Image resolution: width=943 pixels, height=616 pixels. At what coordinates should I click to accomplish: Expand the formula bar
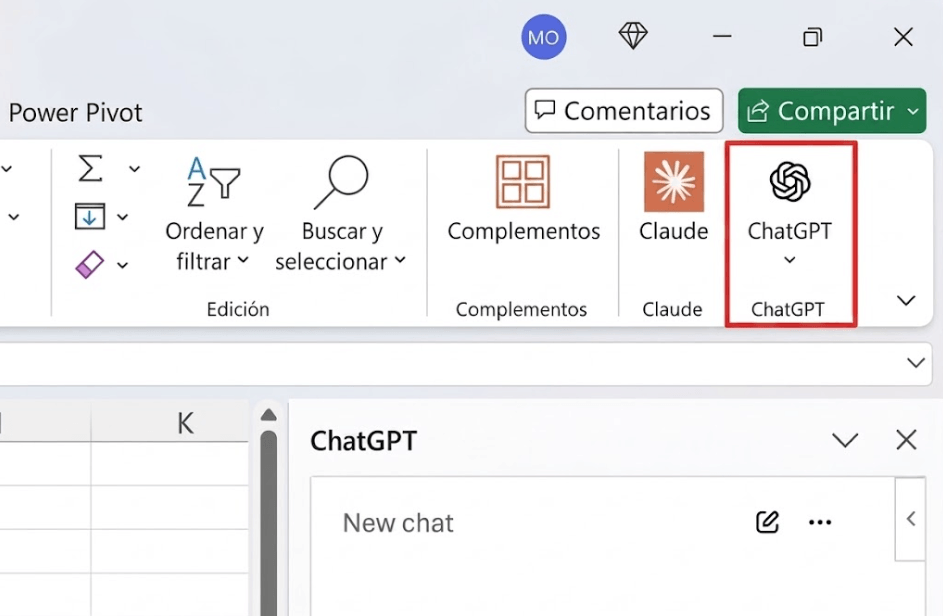click(x=915, y=363)
